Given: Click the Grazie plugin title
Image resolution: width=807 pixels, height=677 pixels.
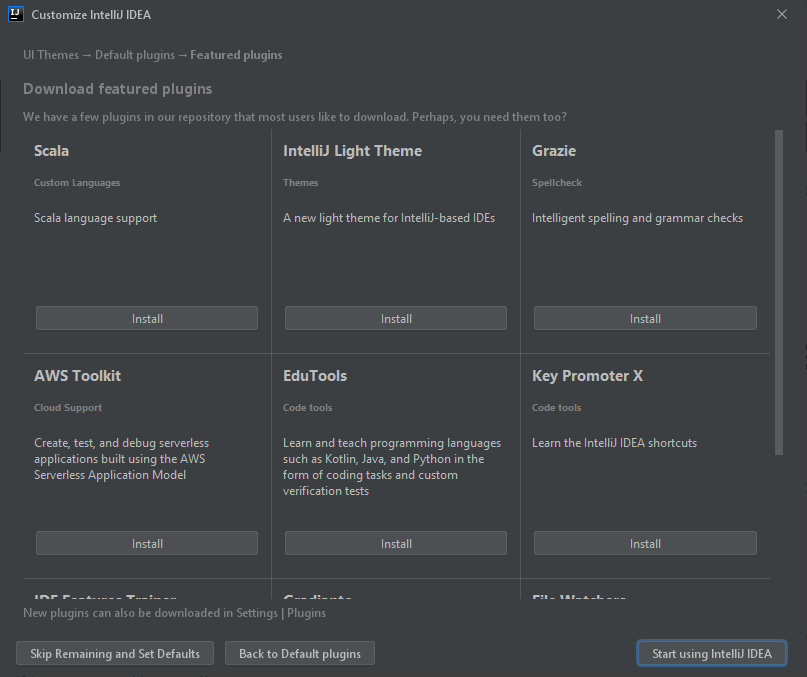Looking at the screenshot, I should pyautogui.click(x=554, y=151).
